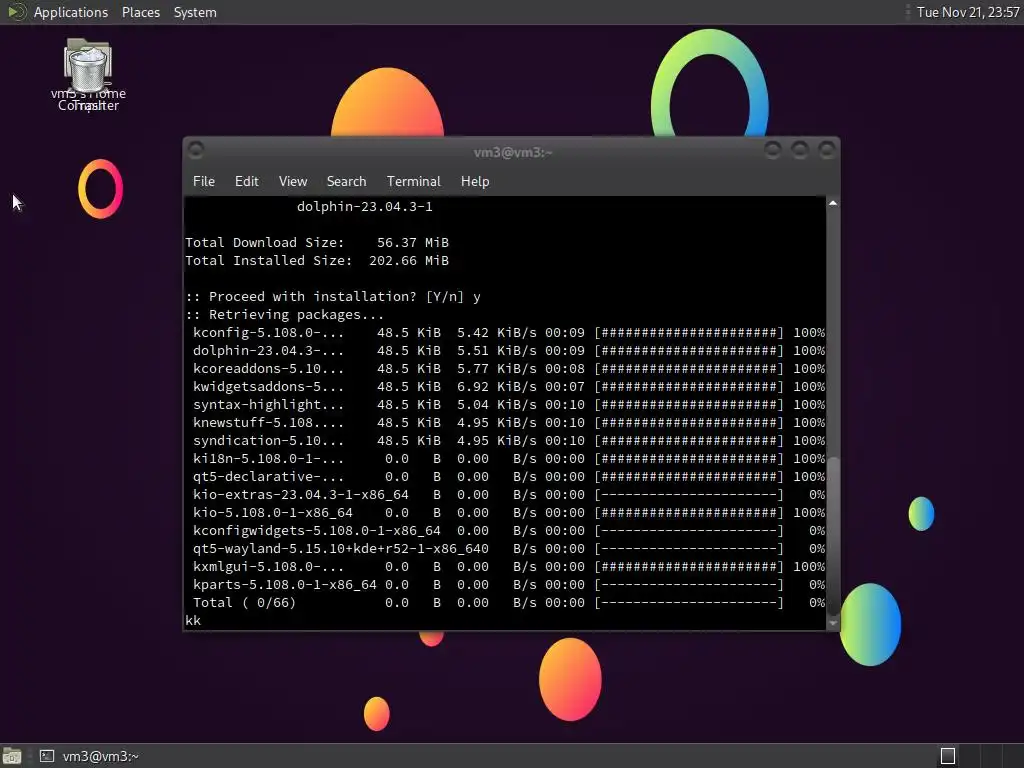Click the 'Total Download Size:' line

click(x=317, y=243)
